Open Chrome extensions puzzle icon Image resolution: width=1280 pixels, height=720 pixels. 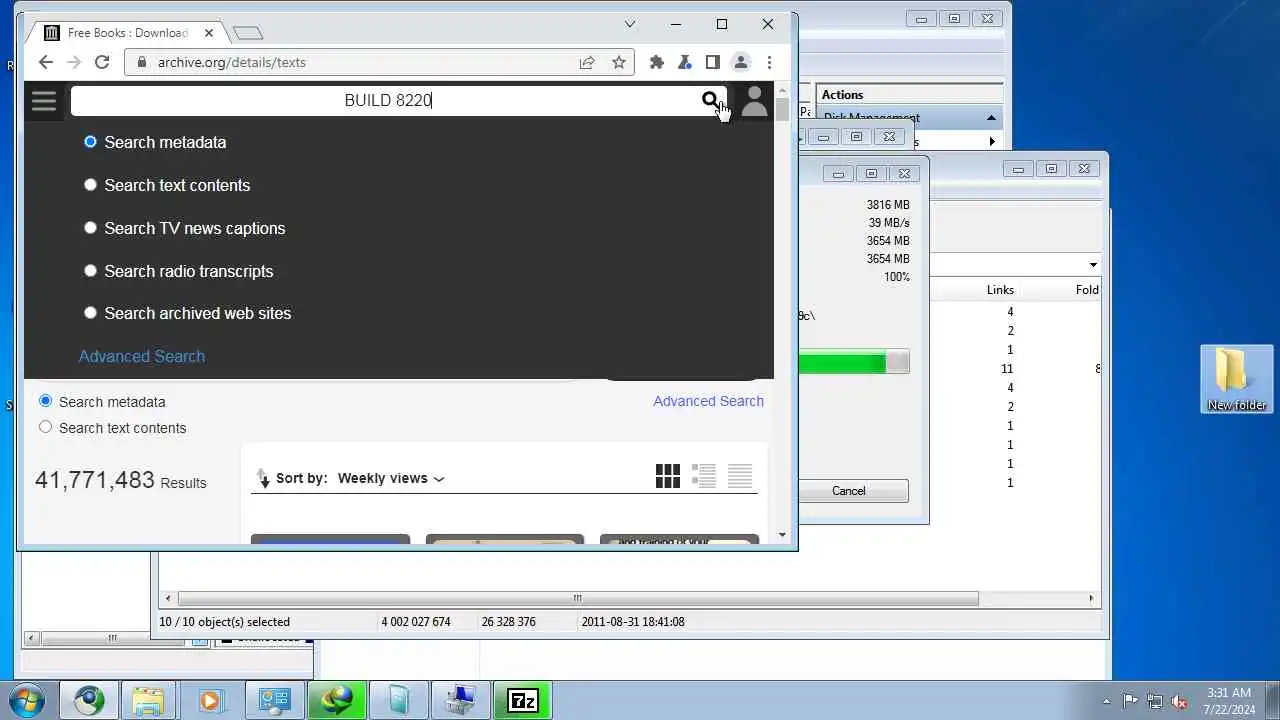[x=657, y=62]
